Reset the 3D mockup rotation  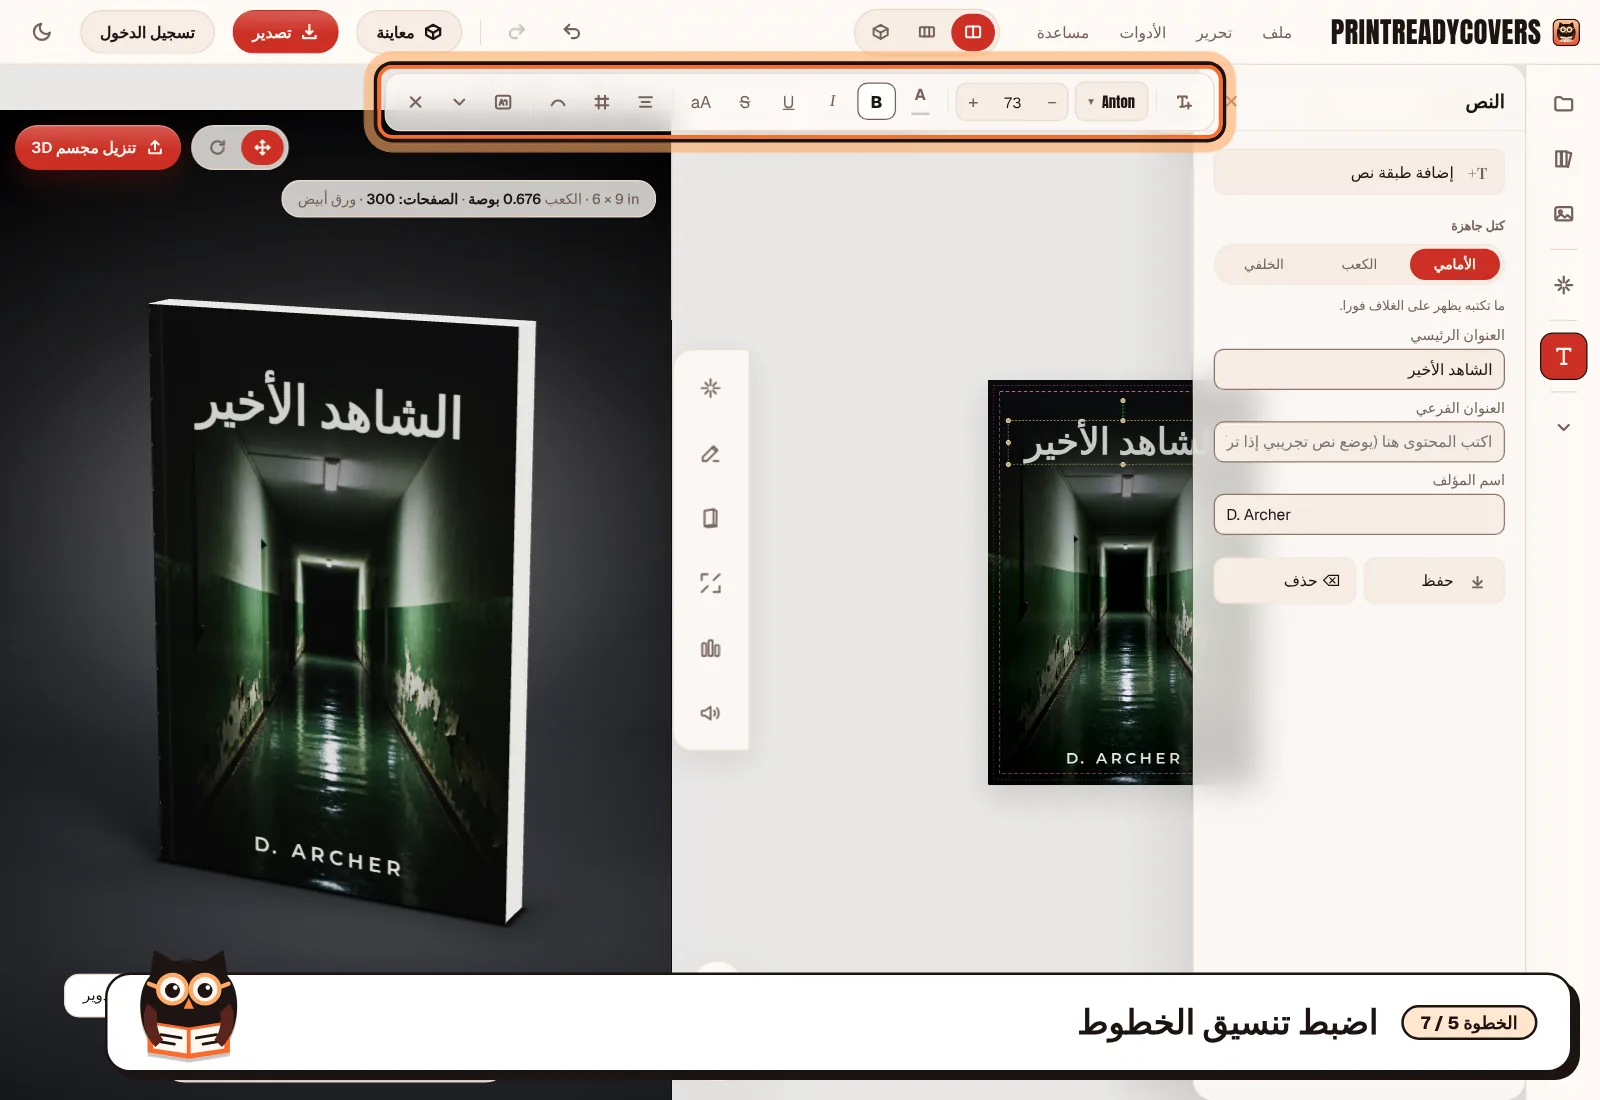217,148
